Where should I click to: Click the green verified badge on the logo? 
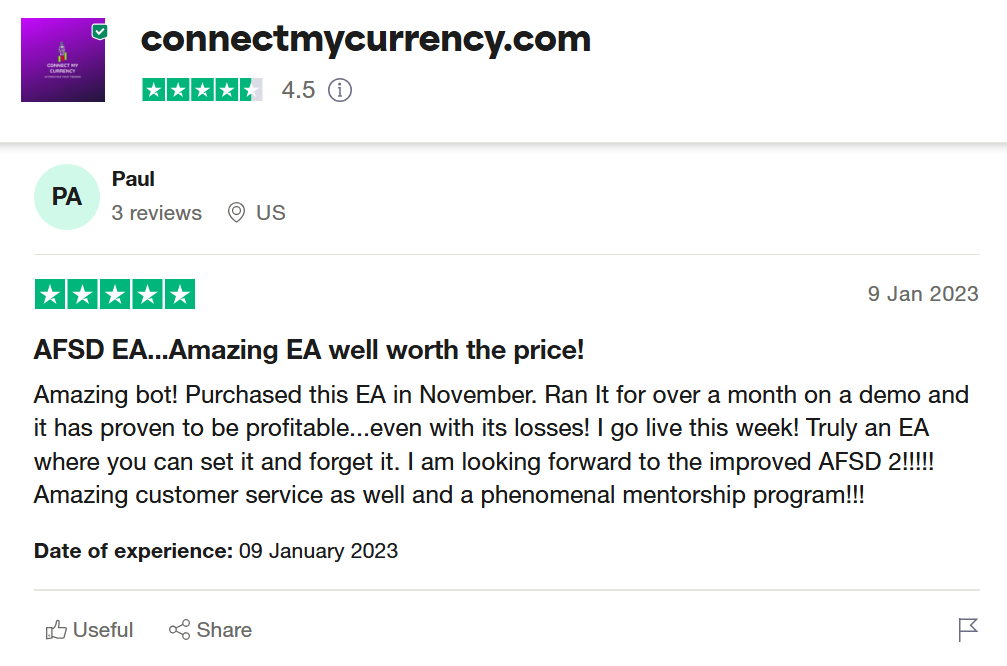[x=99, y=31]
